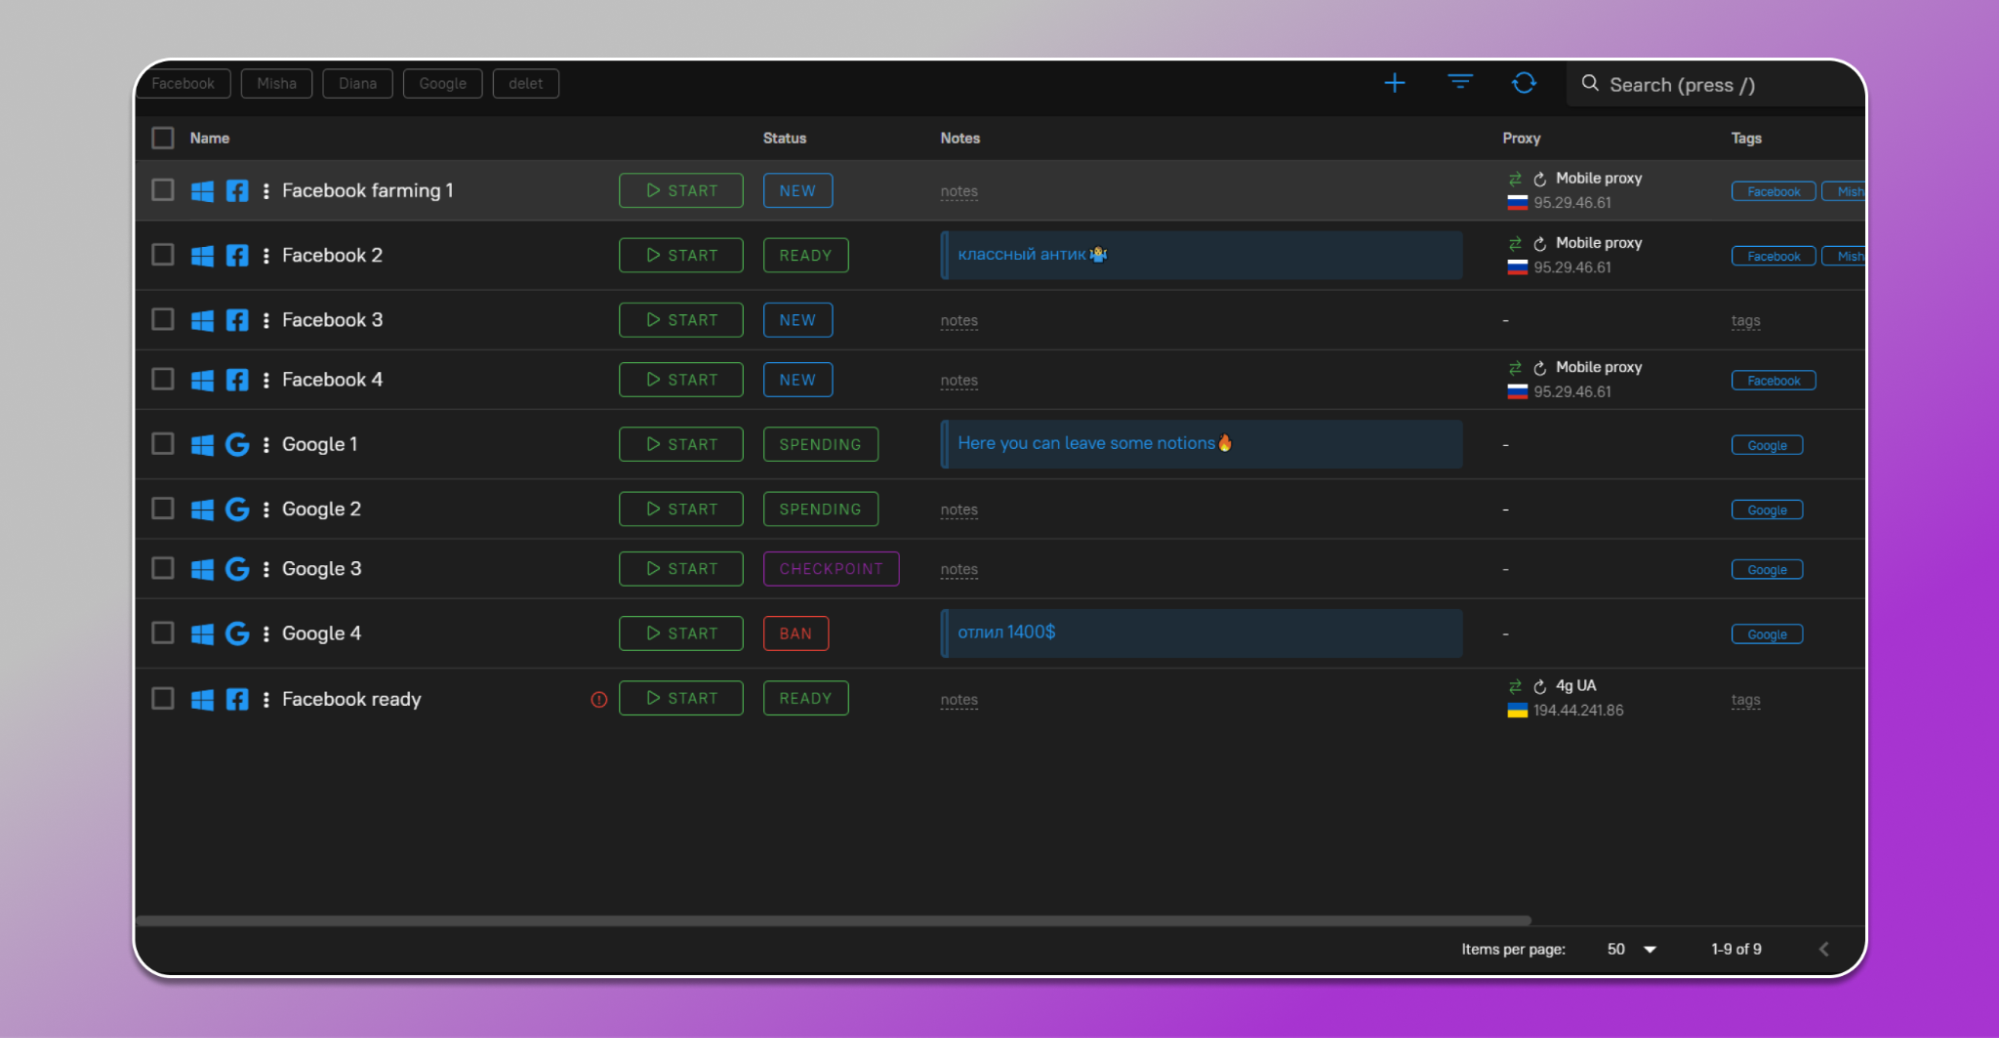Click the plus icon to add profile

pyautogui.click(x=1394, y=84)
